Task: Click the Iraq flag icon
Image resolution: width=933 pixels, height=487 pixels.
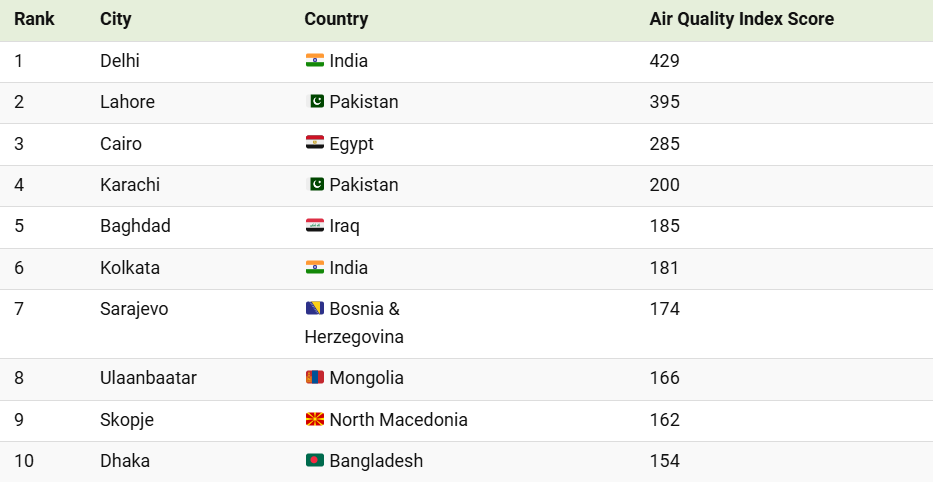Action: click(315, 226)
